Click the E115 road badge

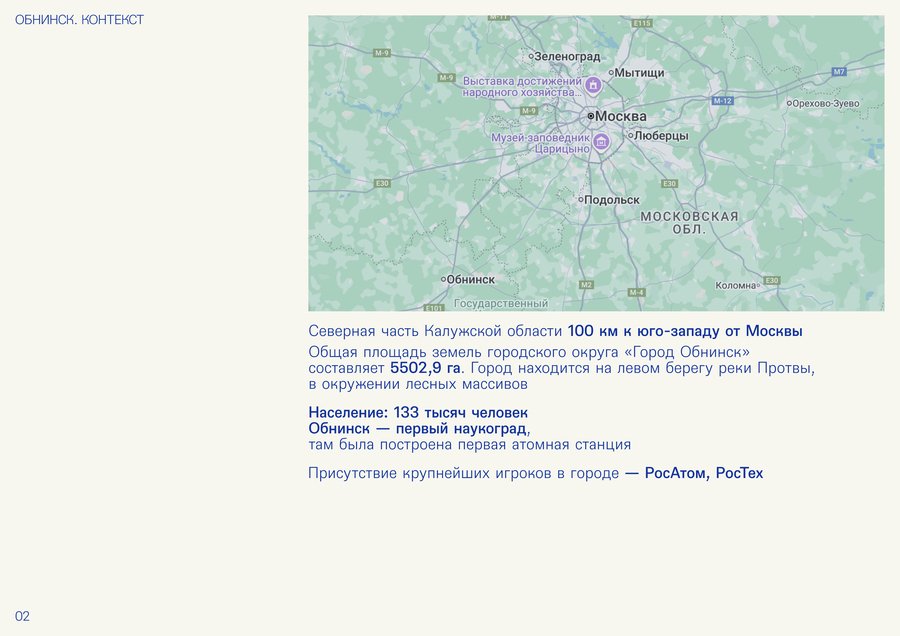[x=642, y=23]
